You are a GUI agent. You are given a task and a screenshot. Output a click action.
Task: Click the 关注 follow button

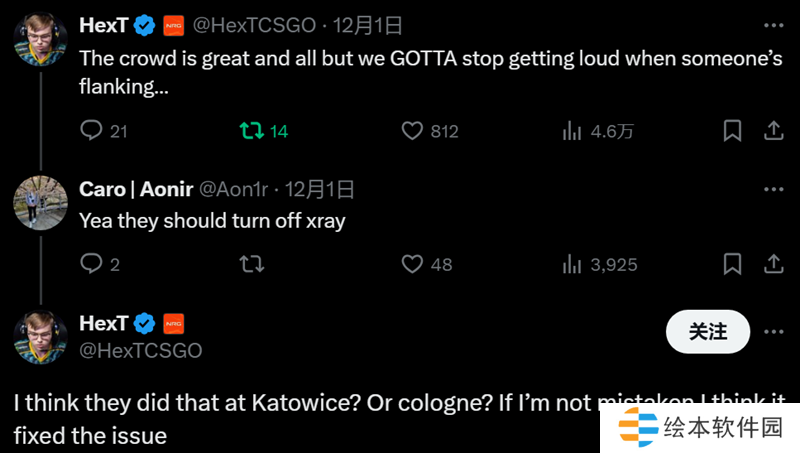tap(708, 332)
